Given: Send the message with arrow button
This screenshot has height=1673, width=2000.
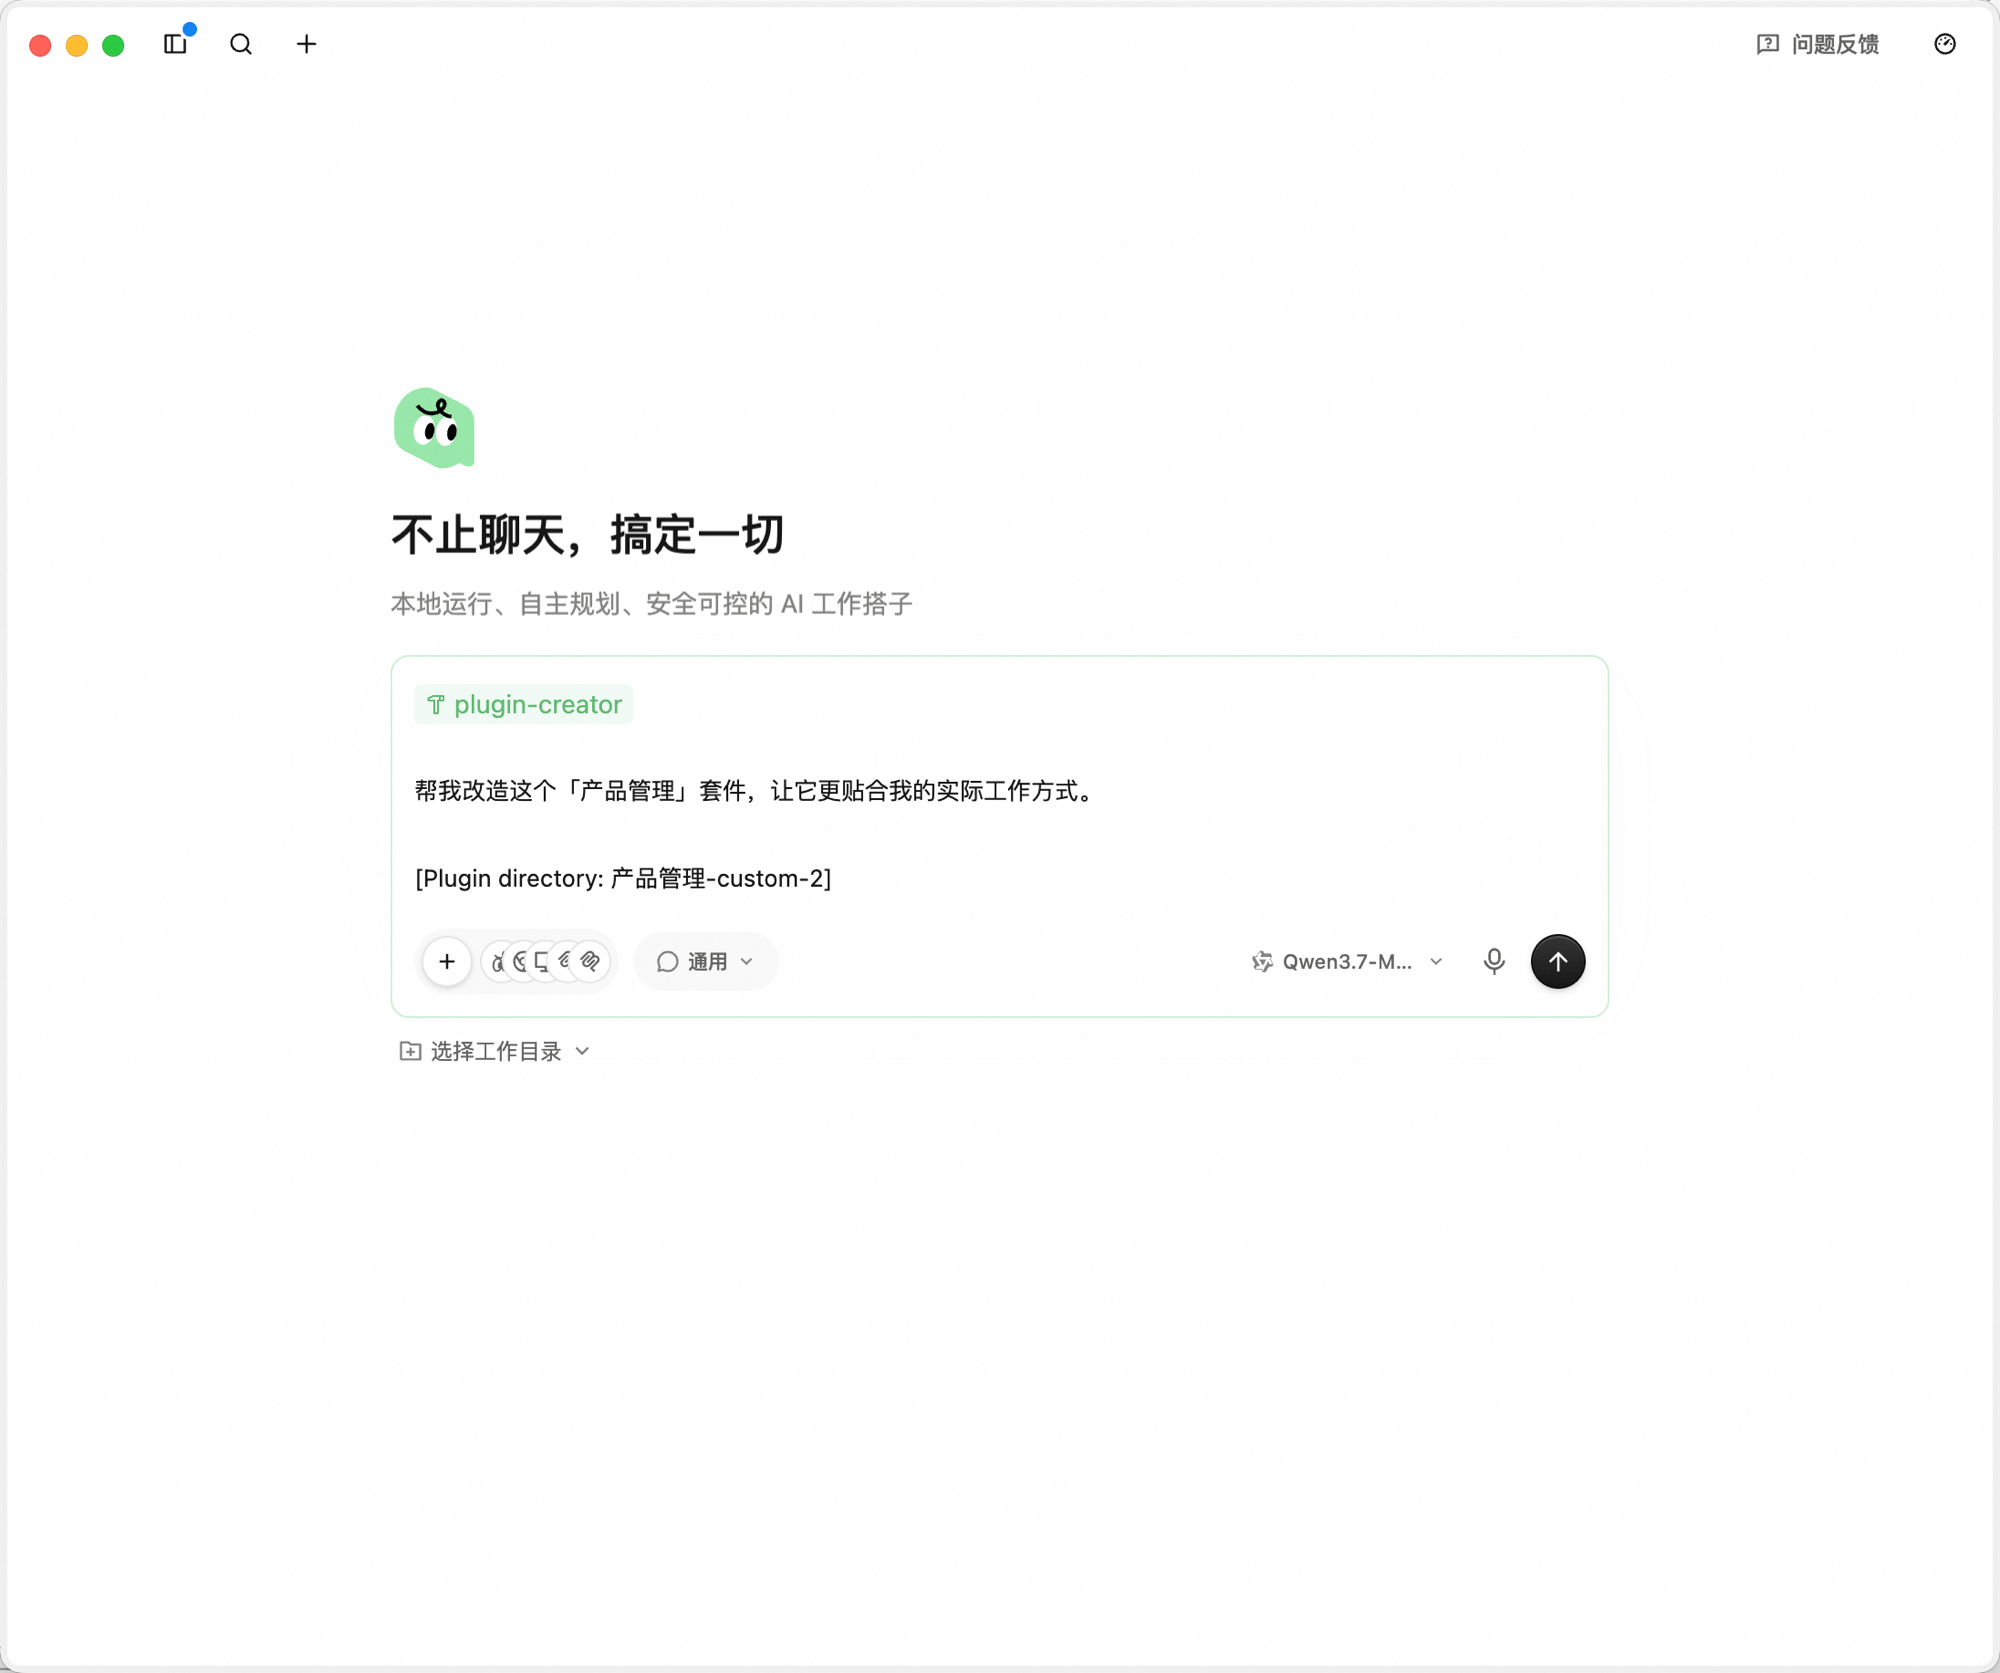Looking at the screenshot, I should pyautogui.click(x=1557, y=961).
